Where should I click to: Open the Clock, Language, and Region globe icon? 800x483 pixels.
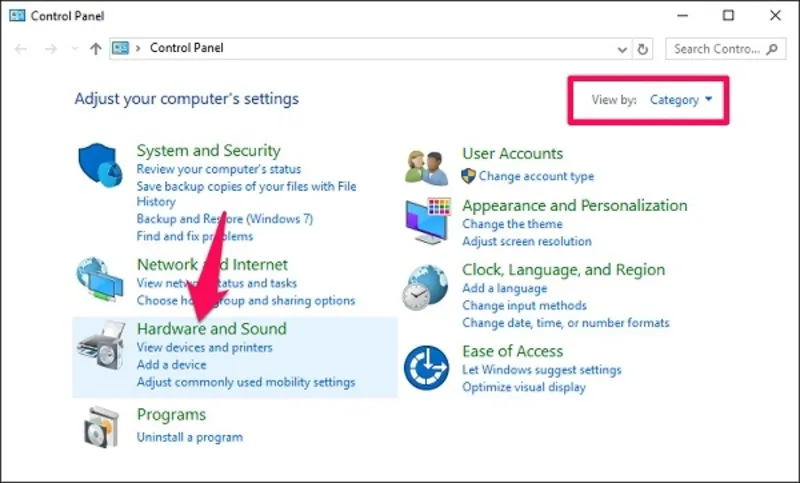(425, 288)
